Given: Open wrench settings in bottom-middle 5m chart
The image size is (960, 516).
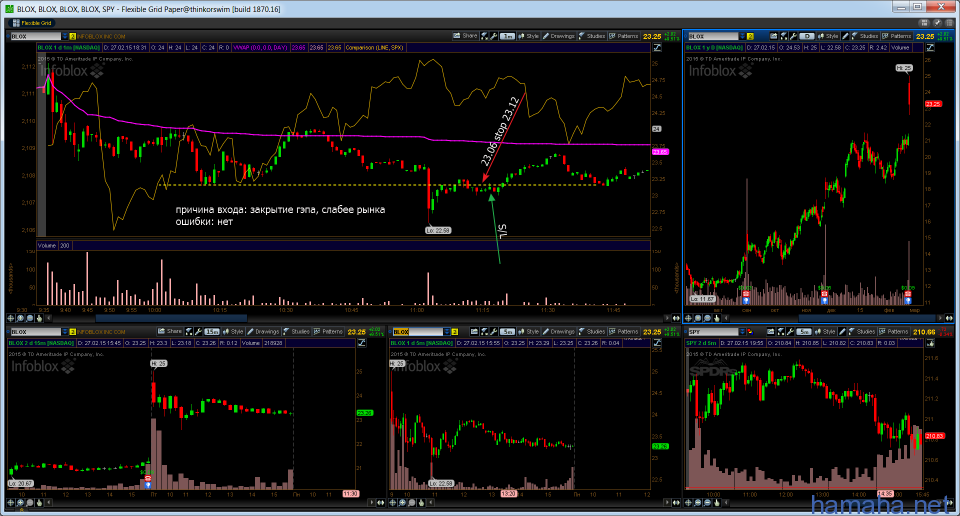Looking at the screenshot, I should coord(493,332).
